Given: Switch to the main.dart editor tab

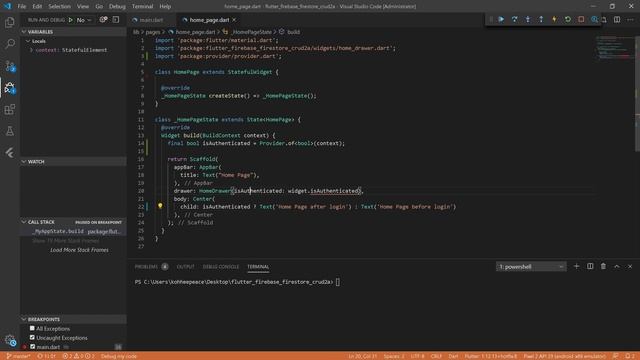Looking at the screenshot, I should coord(151,20).
